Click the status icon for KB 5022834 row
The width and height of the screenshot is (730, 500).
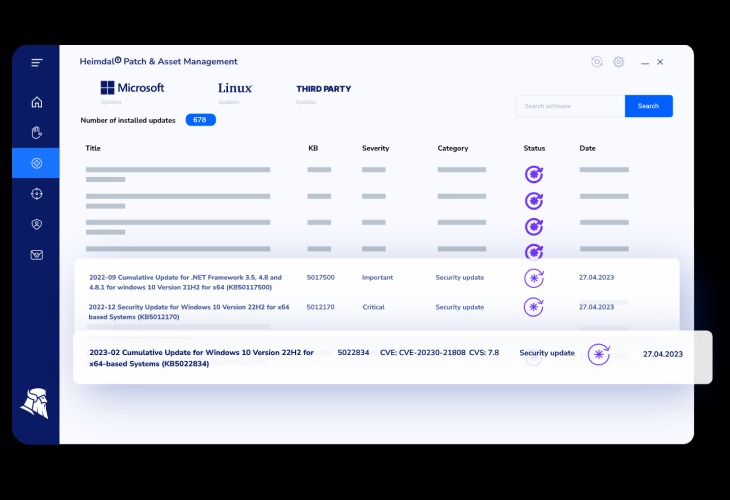click(599, 354)
